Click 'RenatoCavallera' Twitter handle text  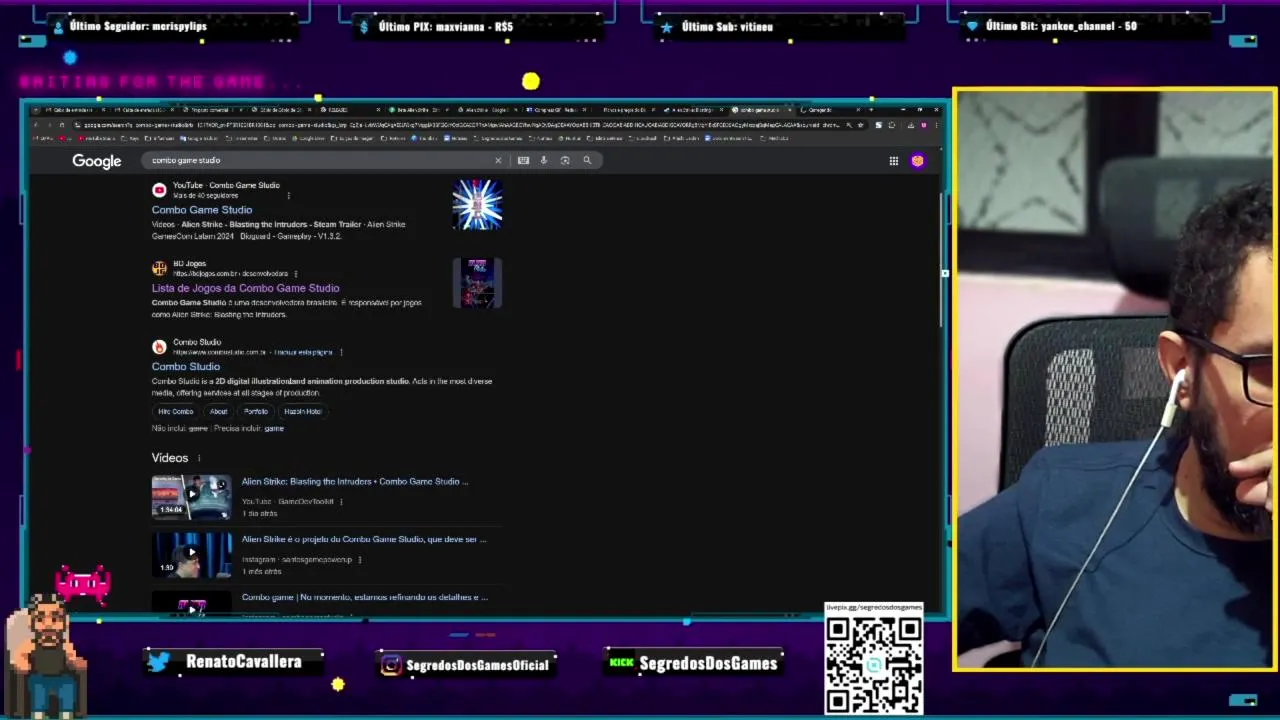[x=244, y=662]
